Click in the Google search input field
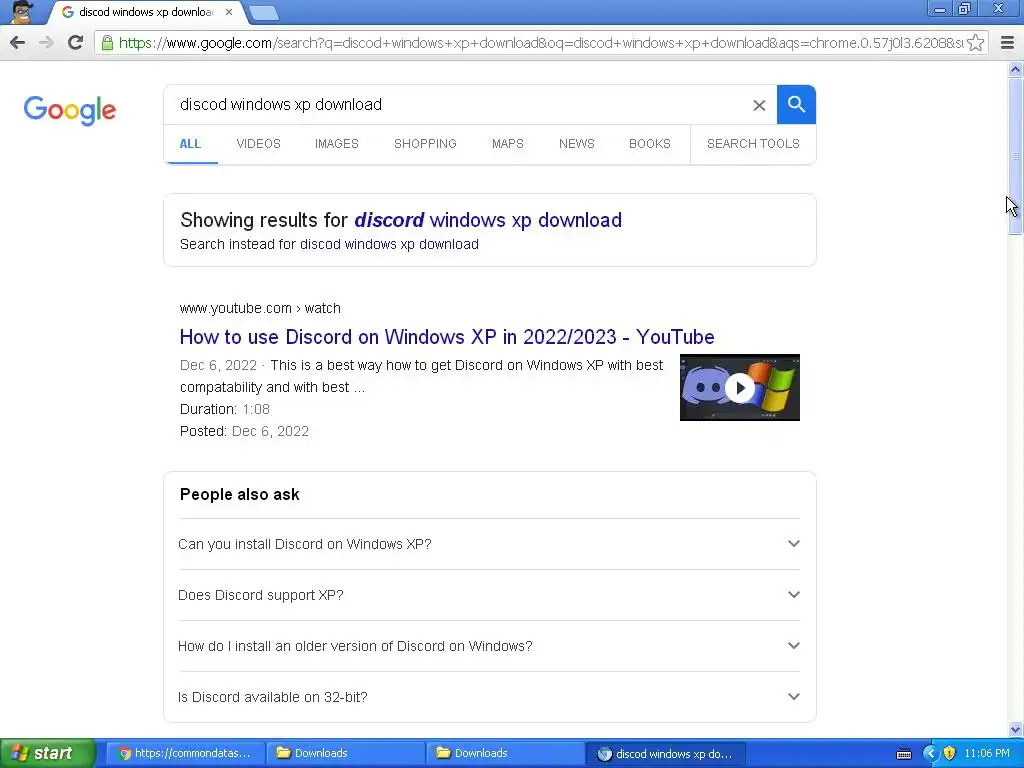Image resolution: width=1024 pixels, height=768 pixels. (x=457, y=104)
